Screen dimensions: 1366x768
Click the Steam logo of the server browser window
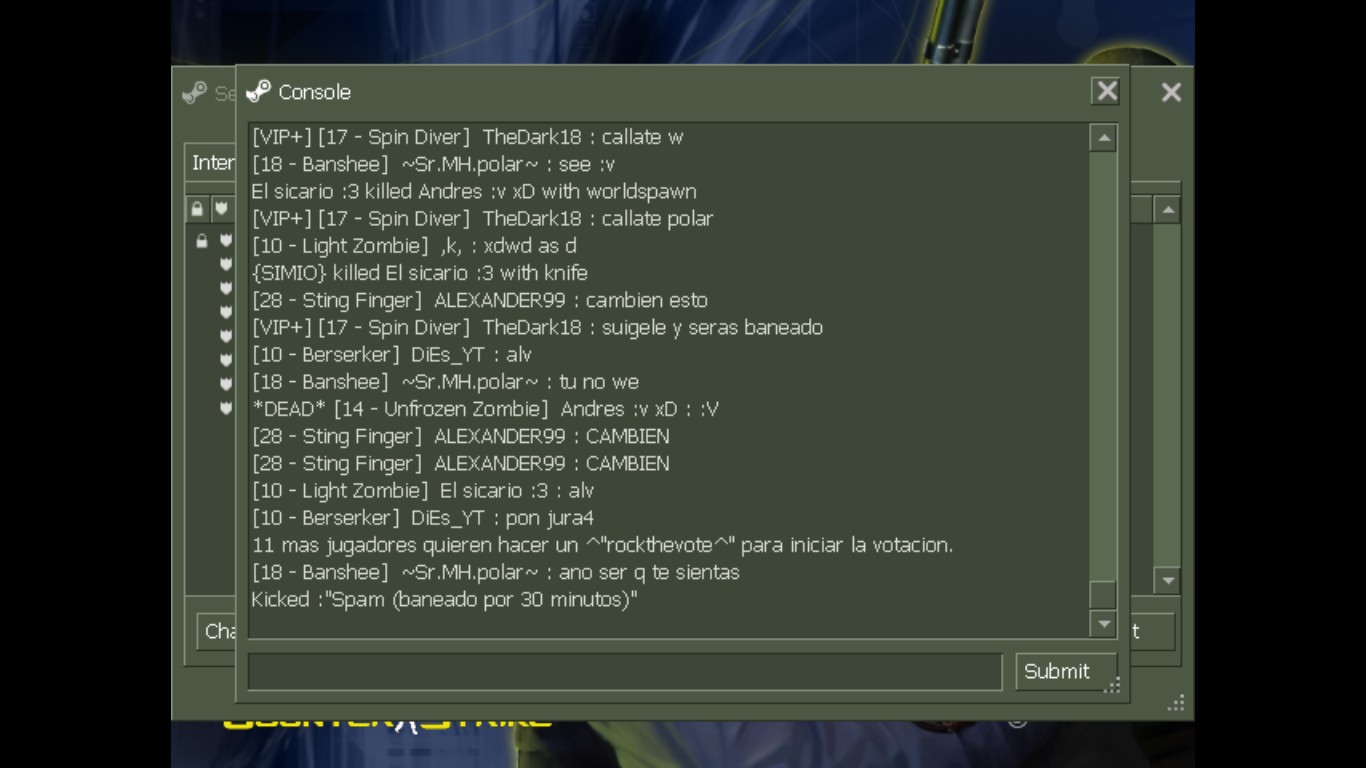tap(194, 93)
